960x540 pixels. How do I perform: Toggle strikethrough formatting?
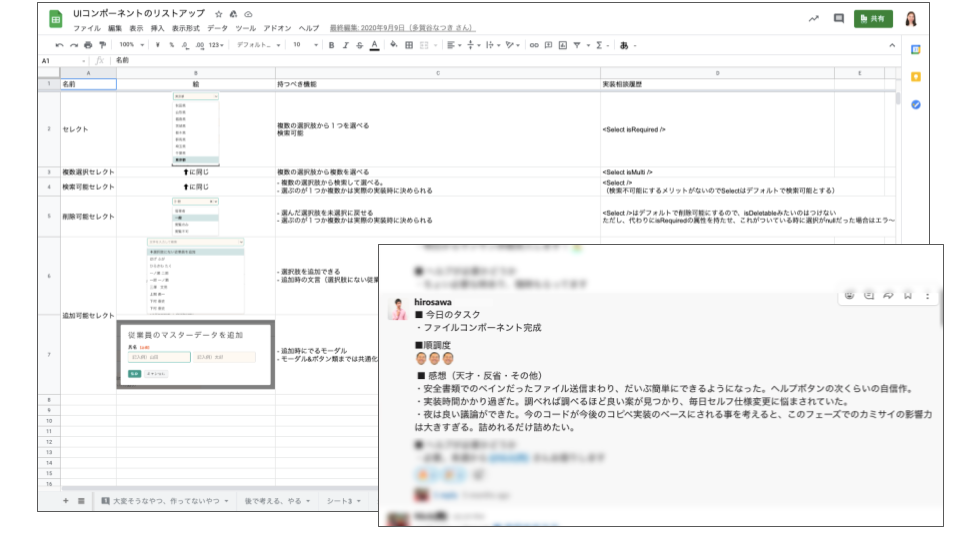[x=359, y=45]
